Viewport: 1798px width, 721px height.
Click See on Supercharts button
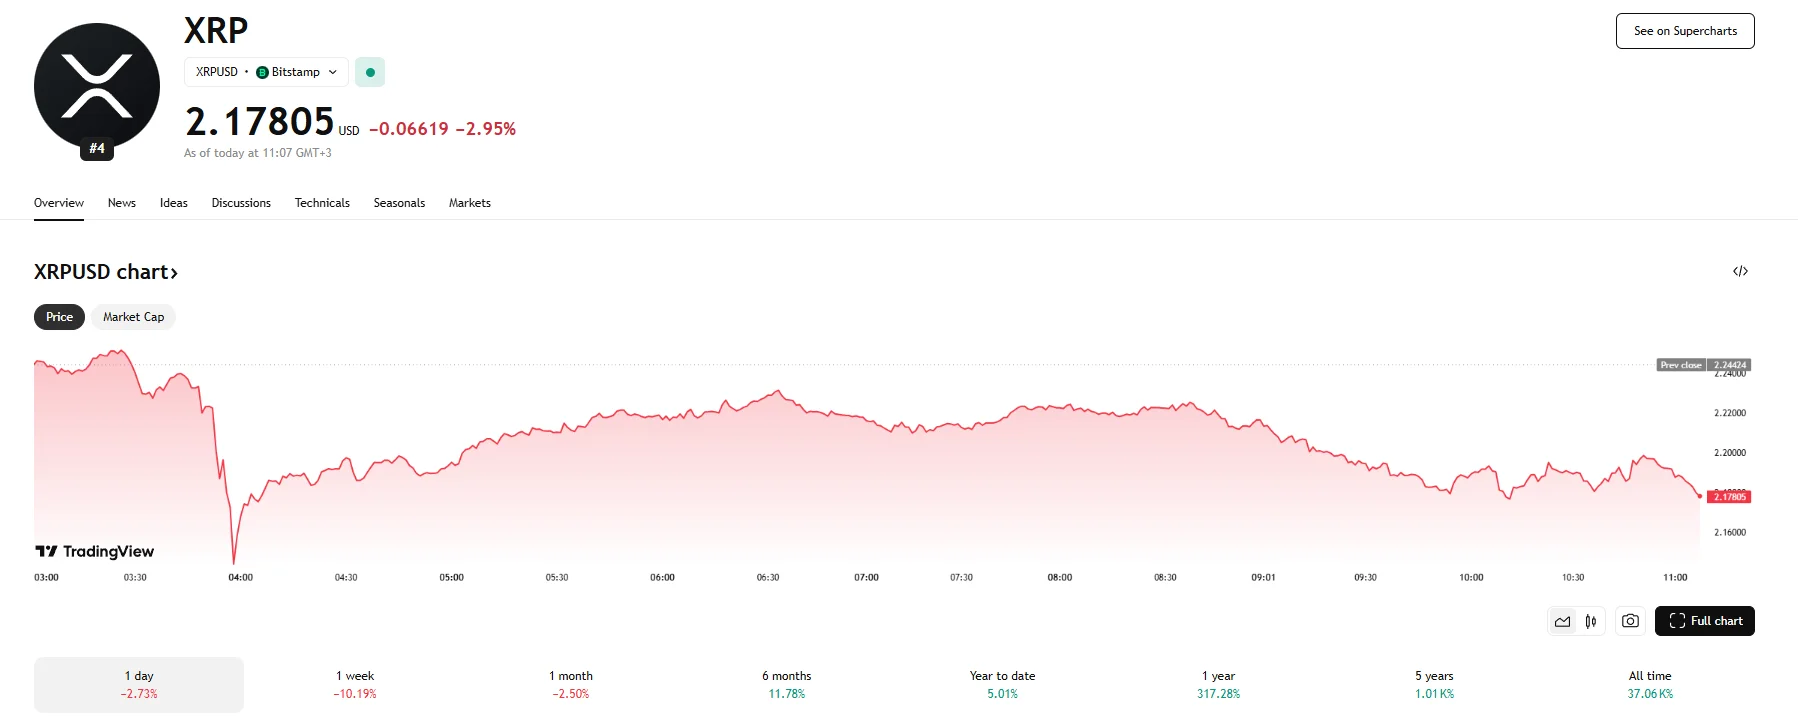[1685, 31]
